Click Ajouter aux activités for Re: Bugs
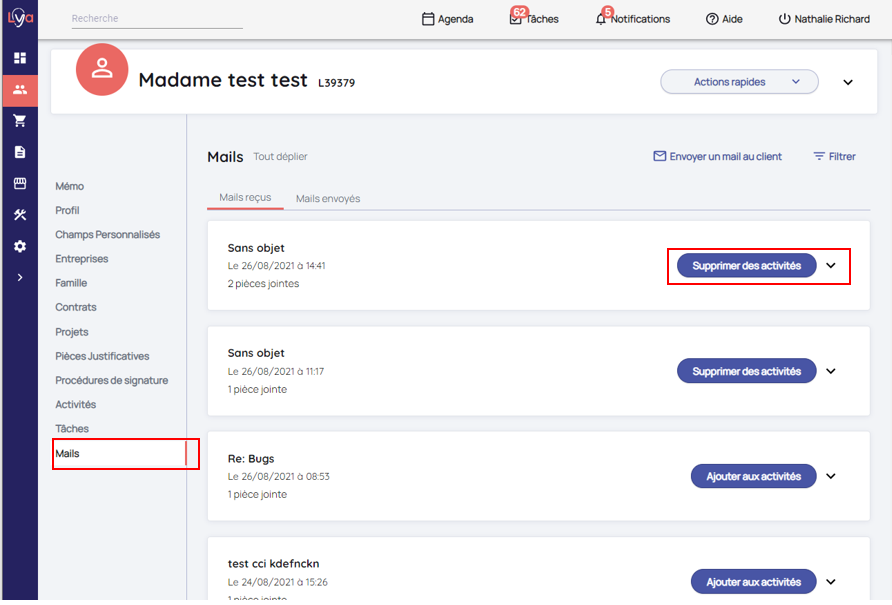892x605 pixels. [x=753, y=477]
